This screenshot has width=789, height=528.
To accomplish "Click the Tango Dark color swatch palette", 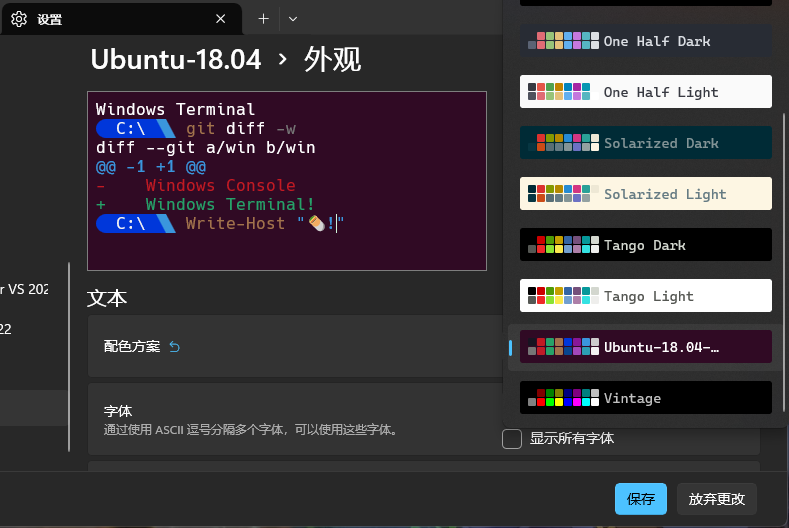I will pos(563,245).
